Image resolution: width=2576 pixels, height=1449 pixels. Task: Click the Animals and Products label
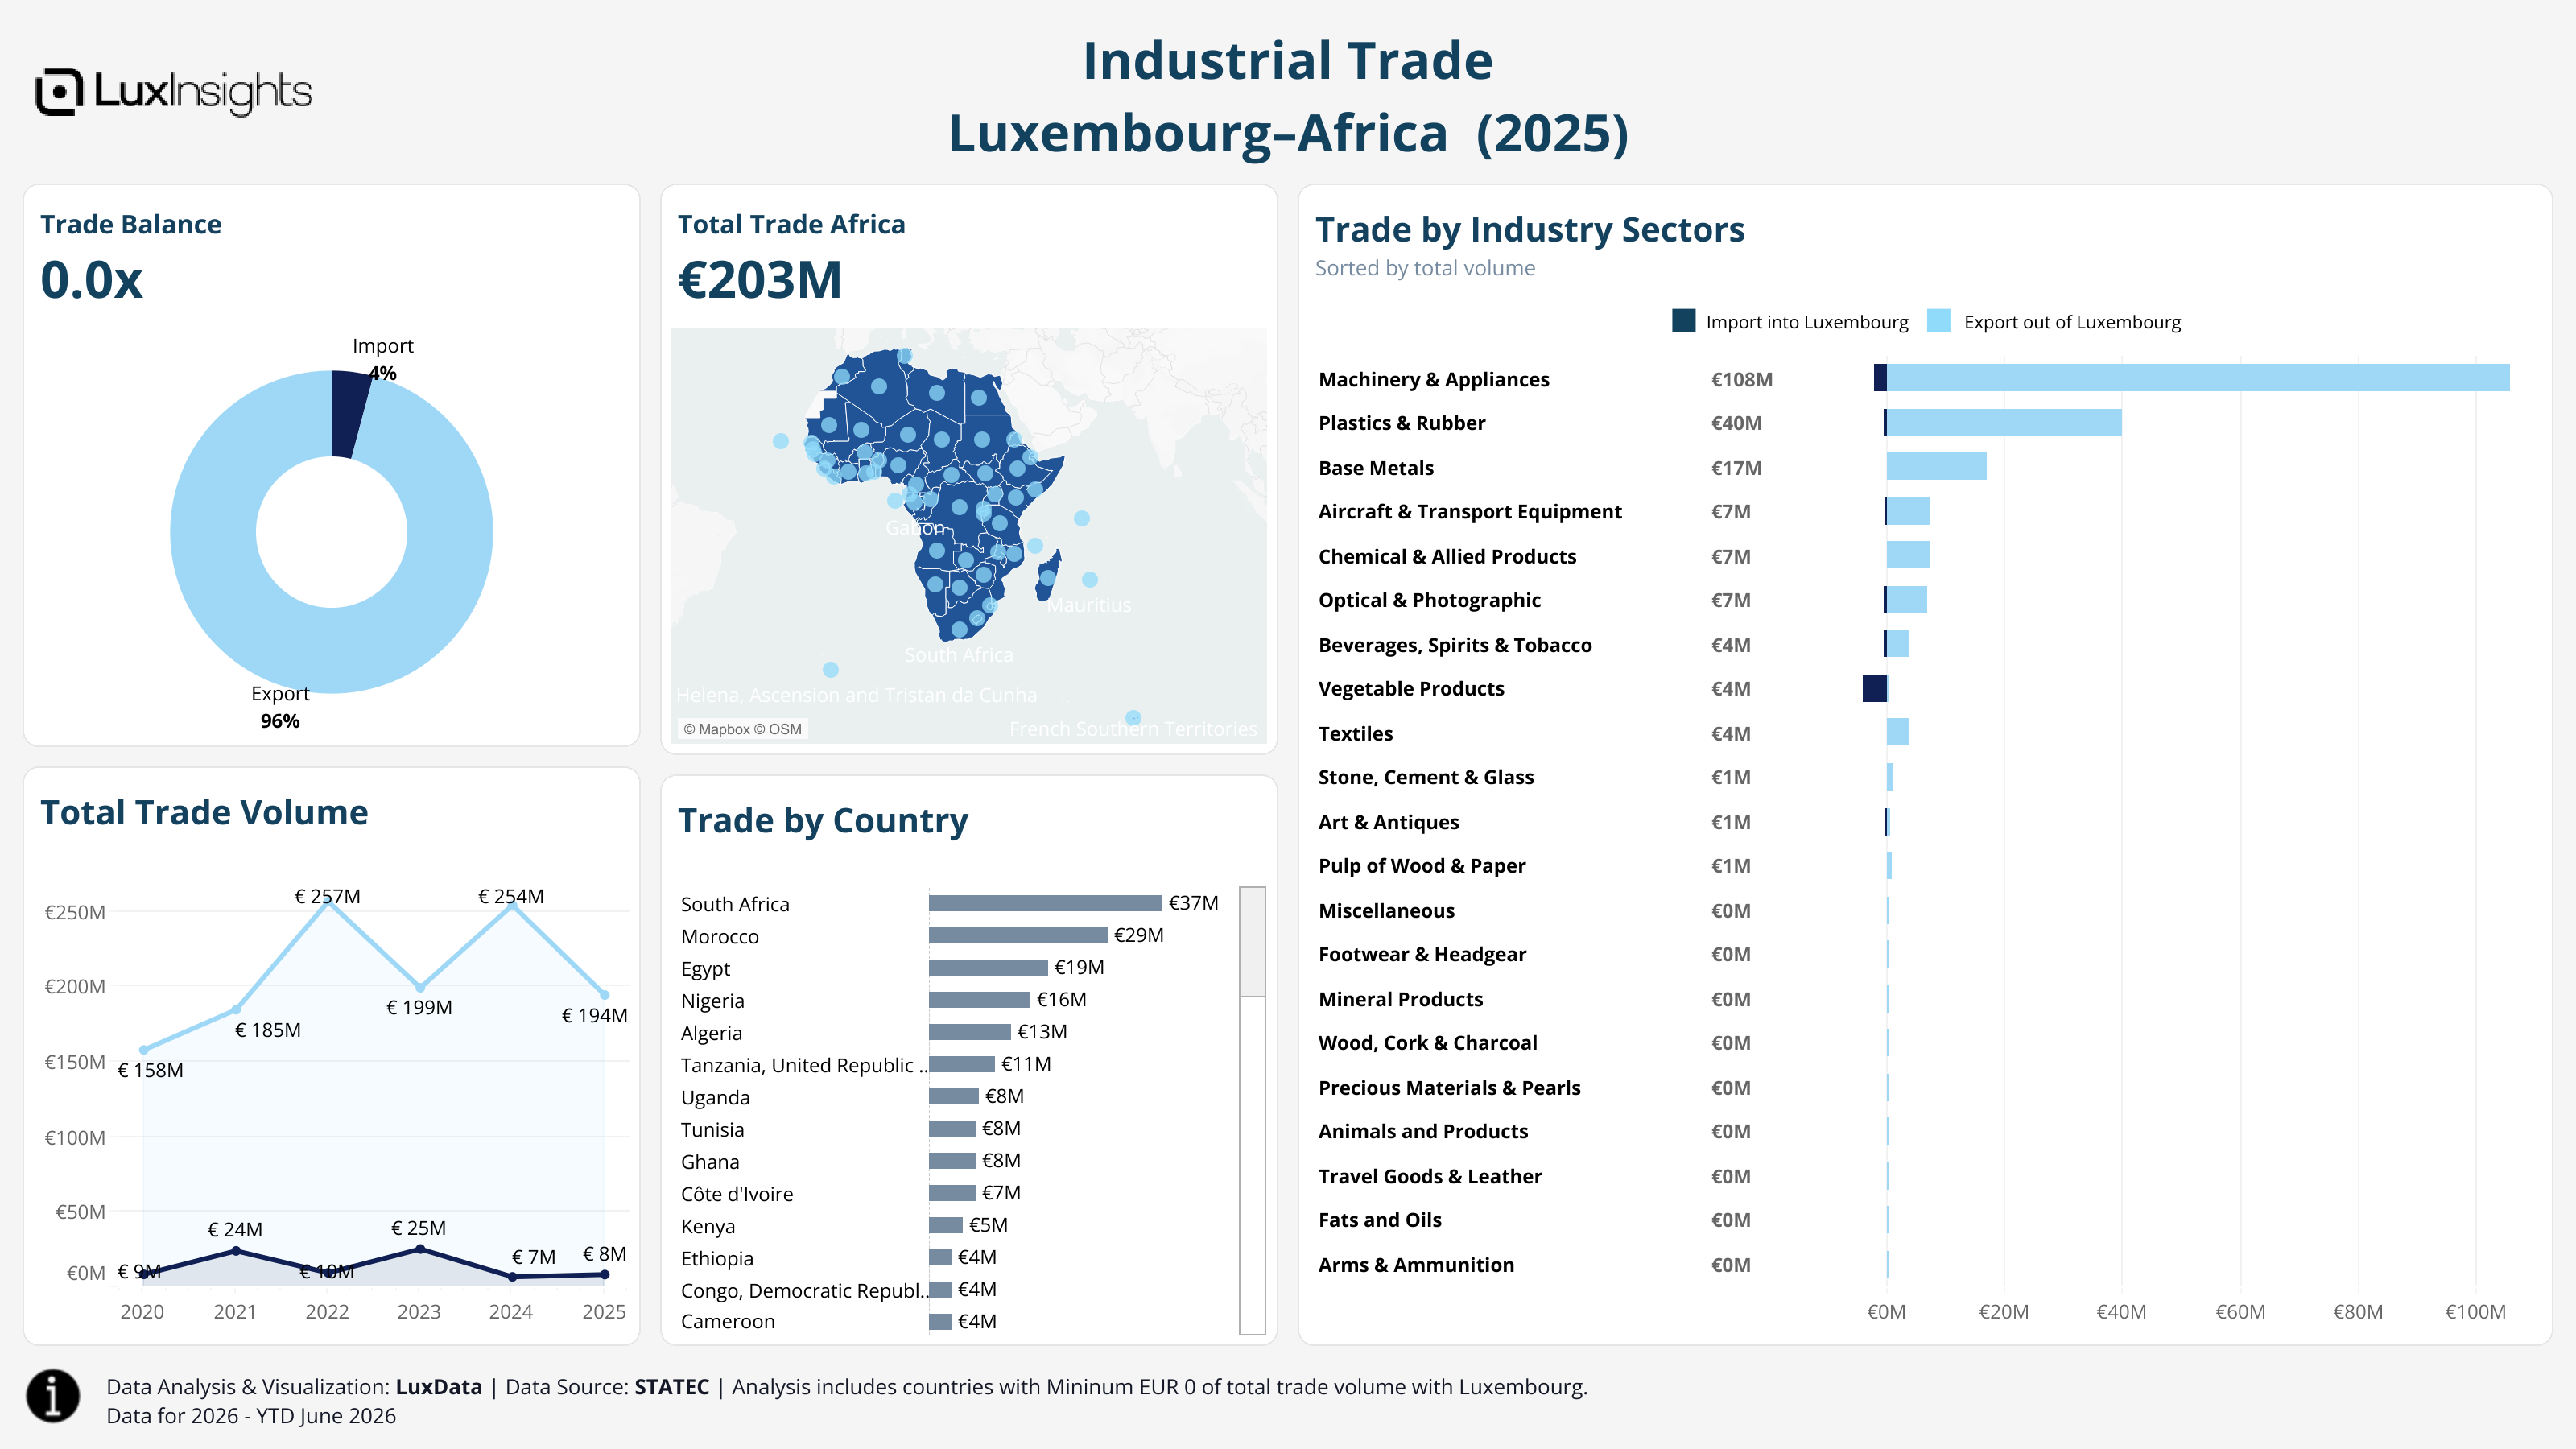[x=1423, y=1131]
